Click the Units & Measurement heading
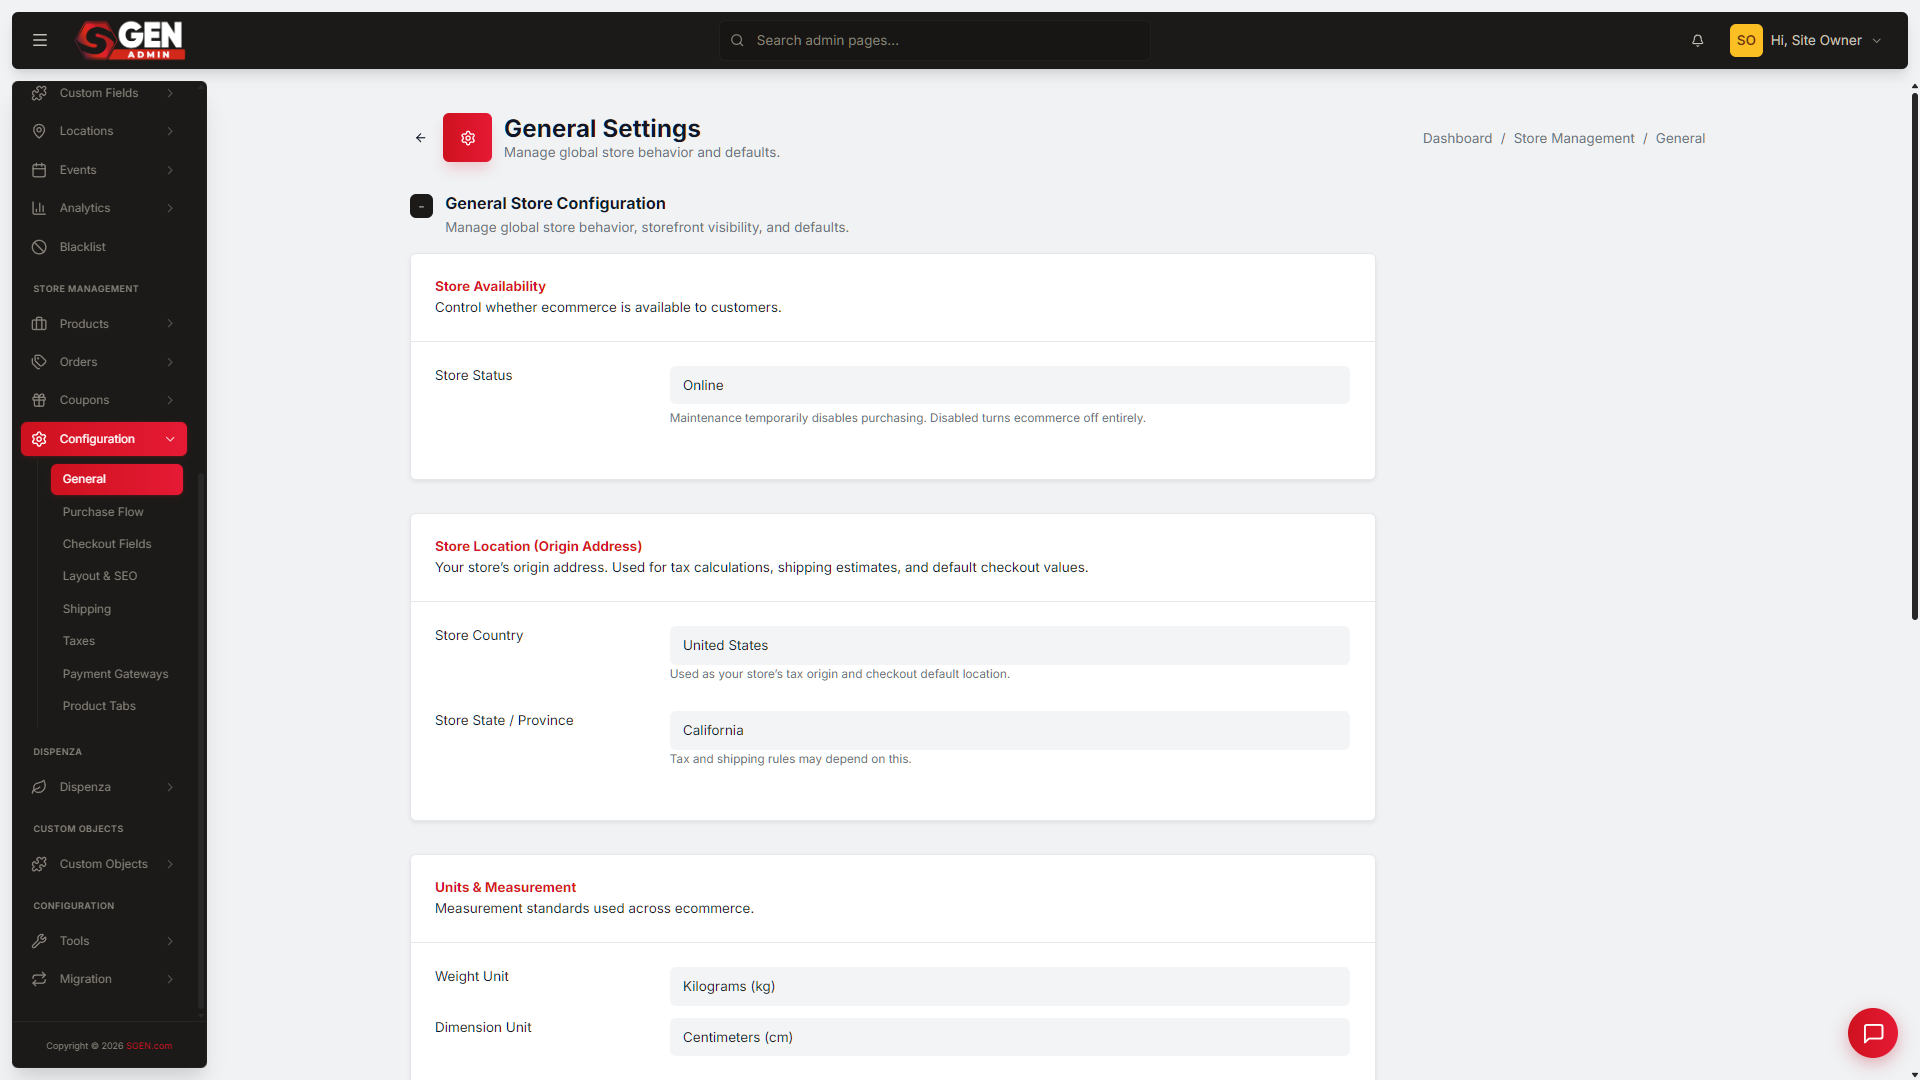The height and width of the screenshot is (1080, 1920). click(x=505, y=887)
